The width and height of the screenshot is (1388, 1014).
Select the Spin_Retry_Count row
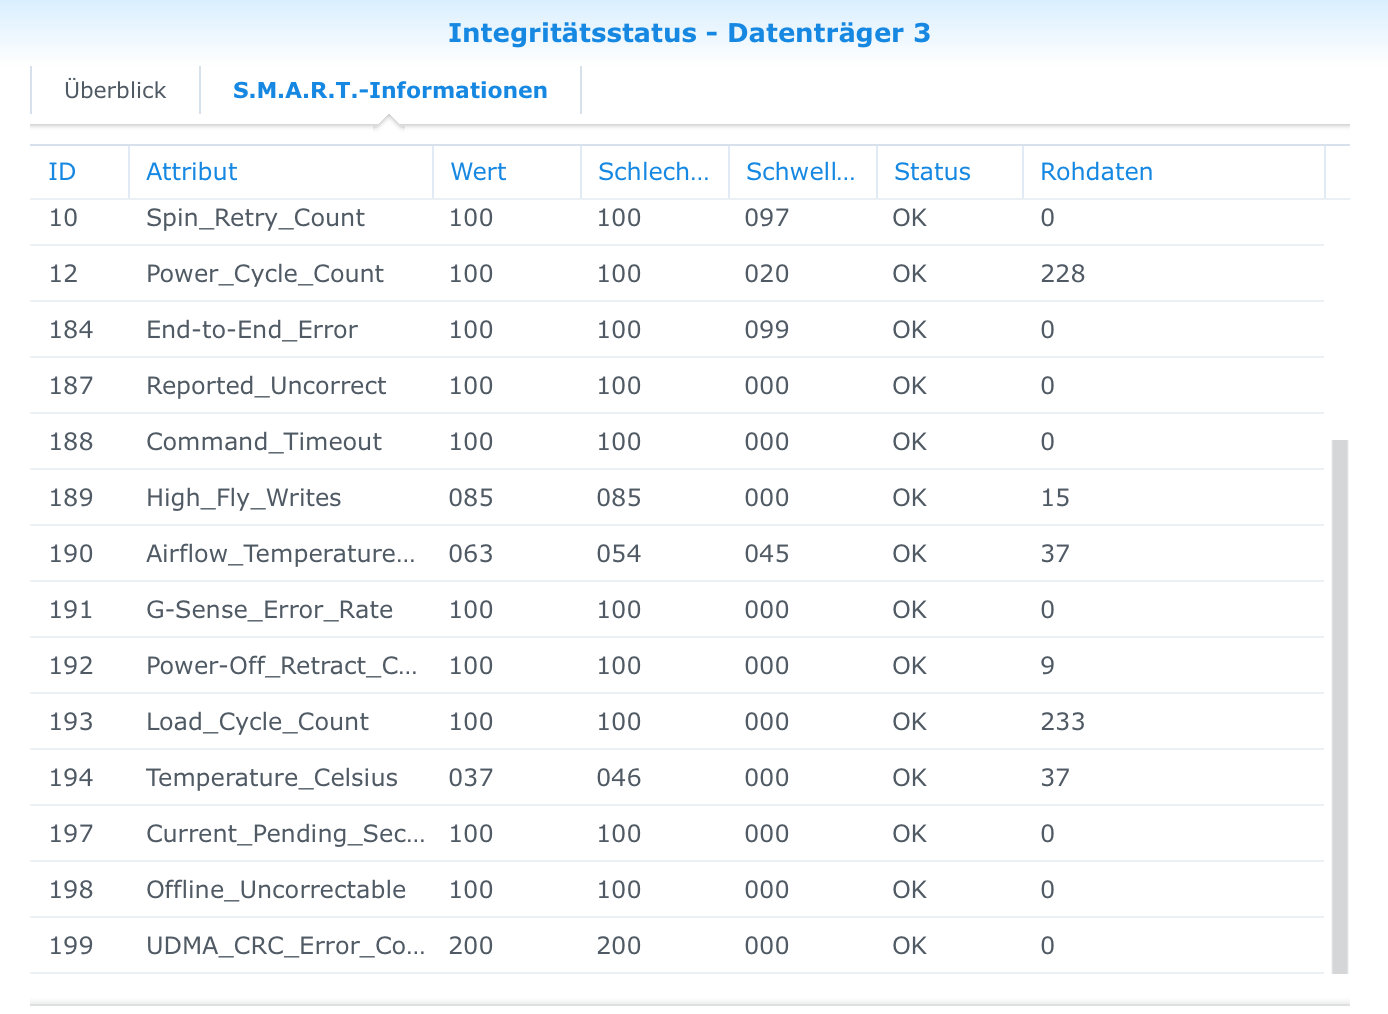tap(677, 218)
